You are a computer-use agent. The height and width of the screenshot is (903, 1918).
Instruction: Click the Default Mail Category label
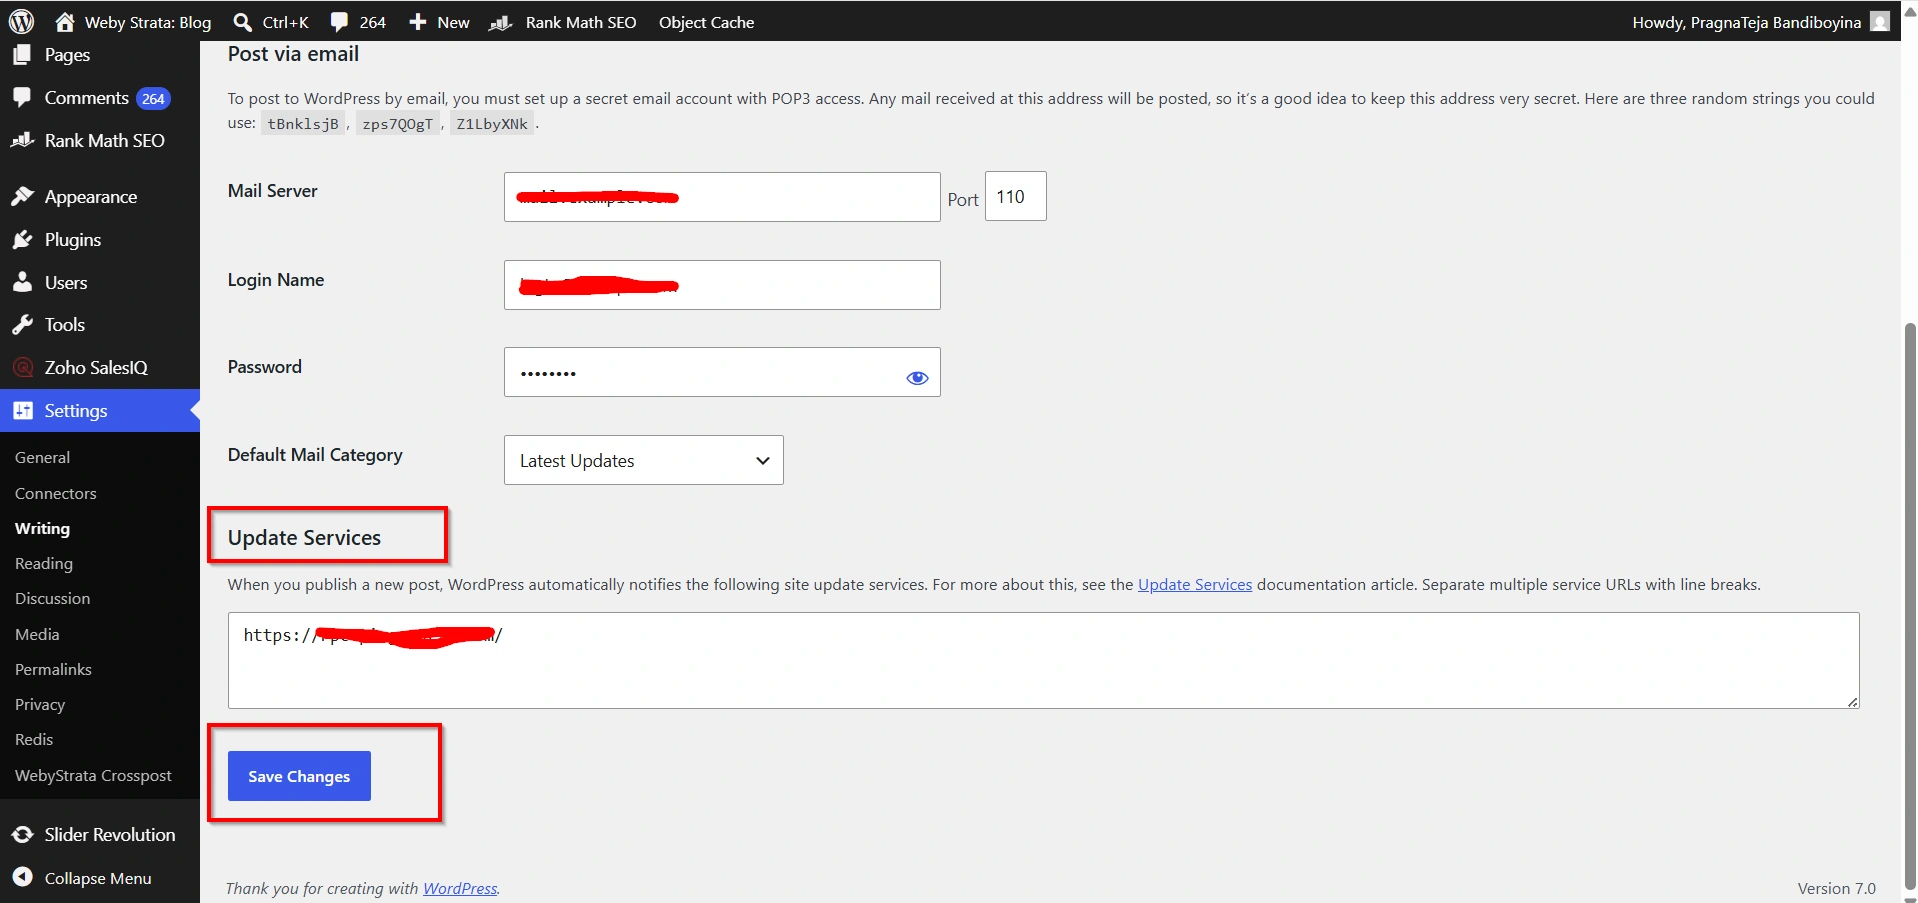(315, 455)
